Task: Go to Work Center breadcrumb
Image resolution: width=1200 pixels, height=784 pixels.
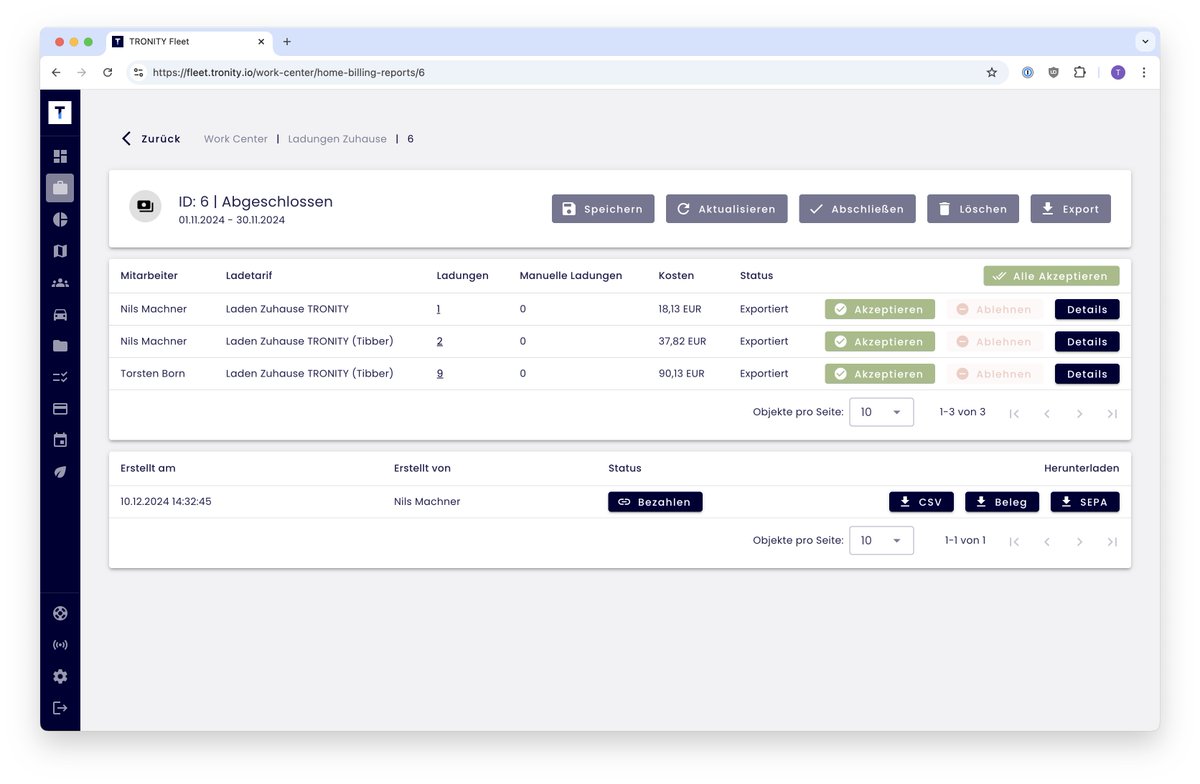Action: point(236,139)
